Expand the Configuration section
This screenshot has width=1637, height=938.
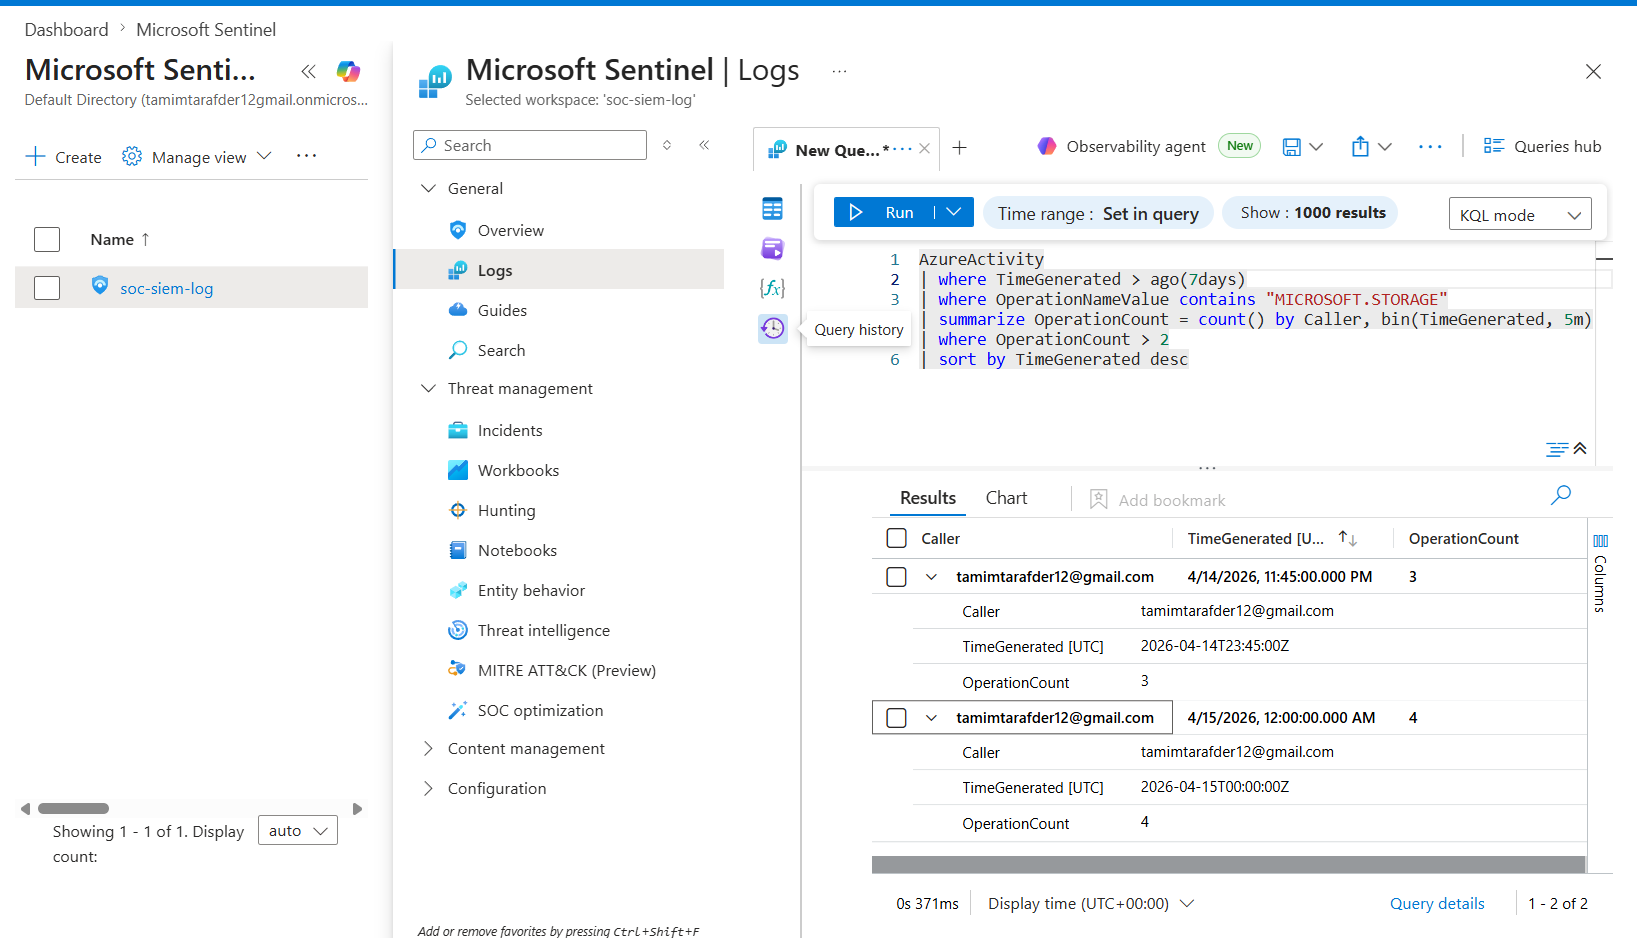click(428, 788)
